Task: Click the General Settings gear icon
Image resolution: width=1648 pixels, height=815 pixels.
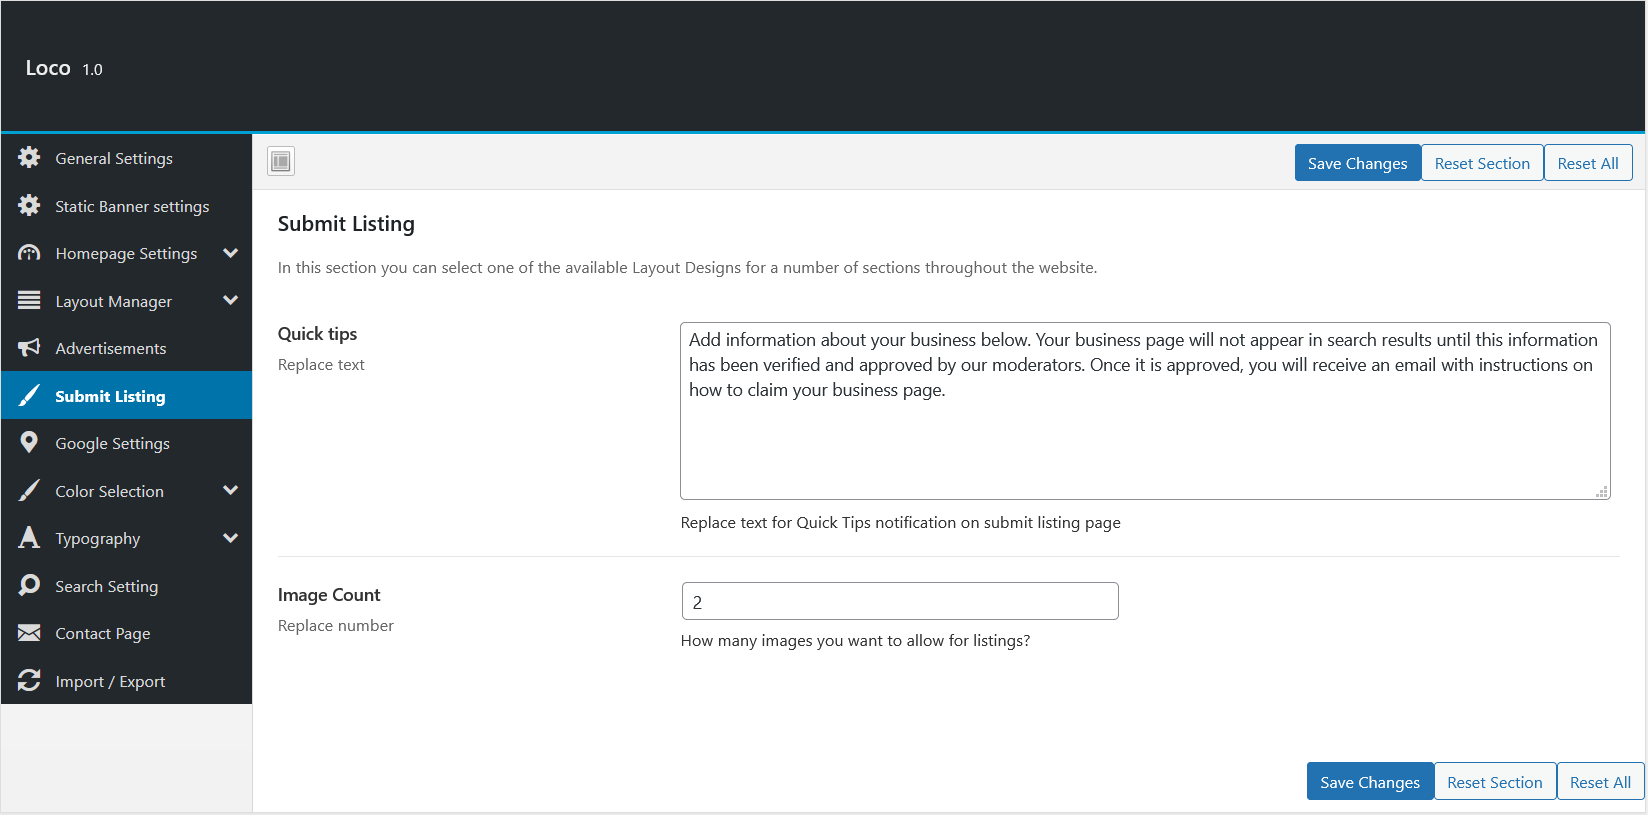Action: 29,158
